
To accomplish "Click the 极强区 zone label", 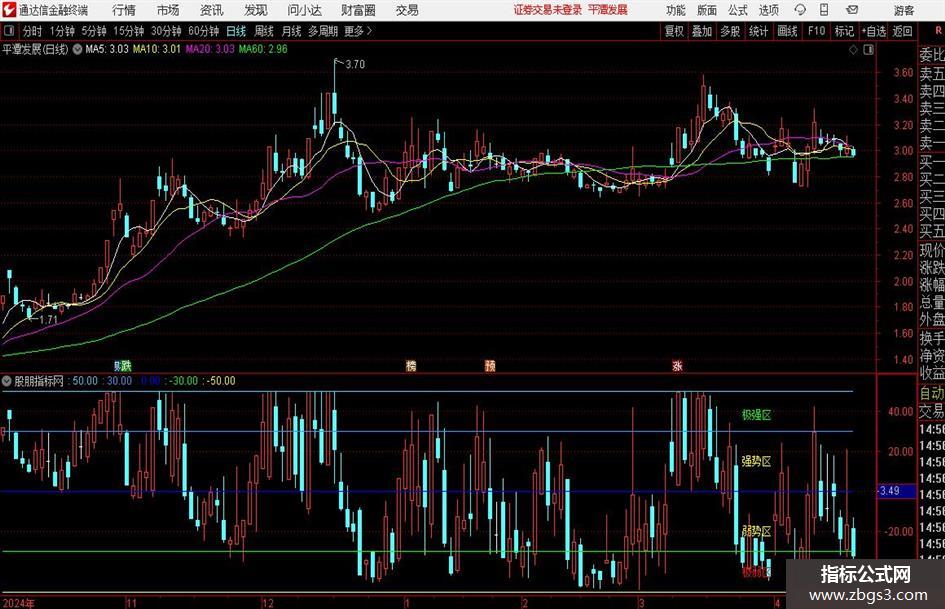I will point(756,415).
